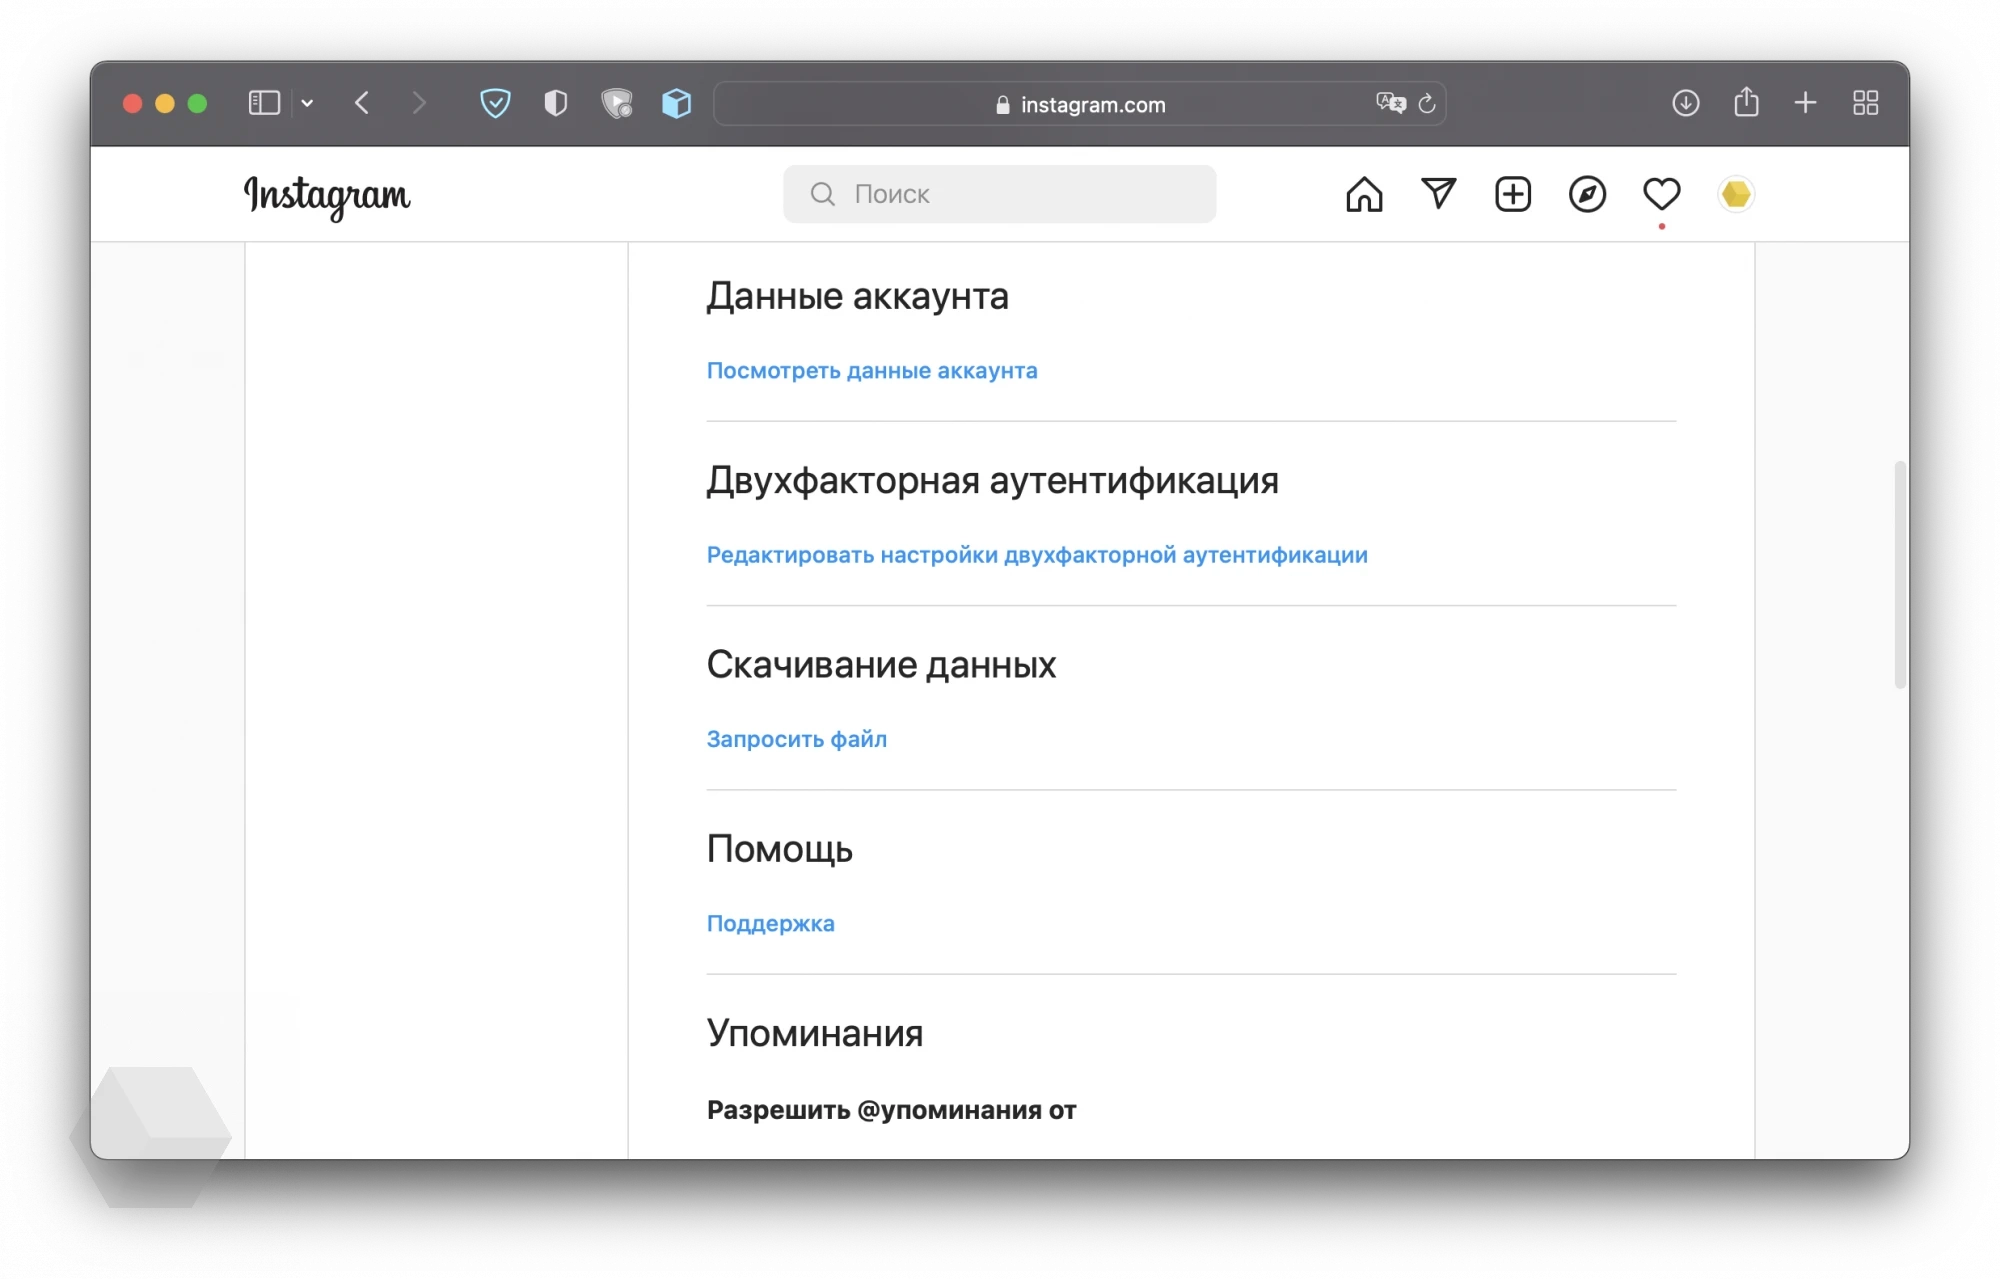This screenshot has width=2000, height=1279.
Task: Go back to the previous page
Action: [x=362, y=103]
